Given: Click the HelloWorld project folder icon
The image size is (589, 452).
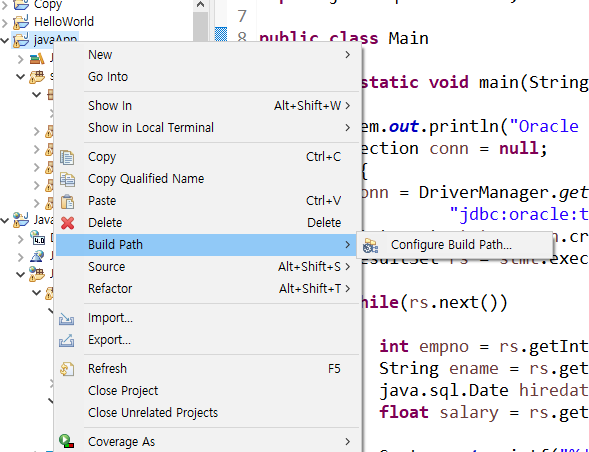Looking at the screenshot, I should 21,22.
